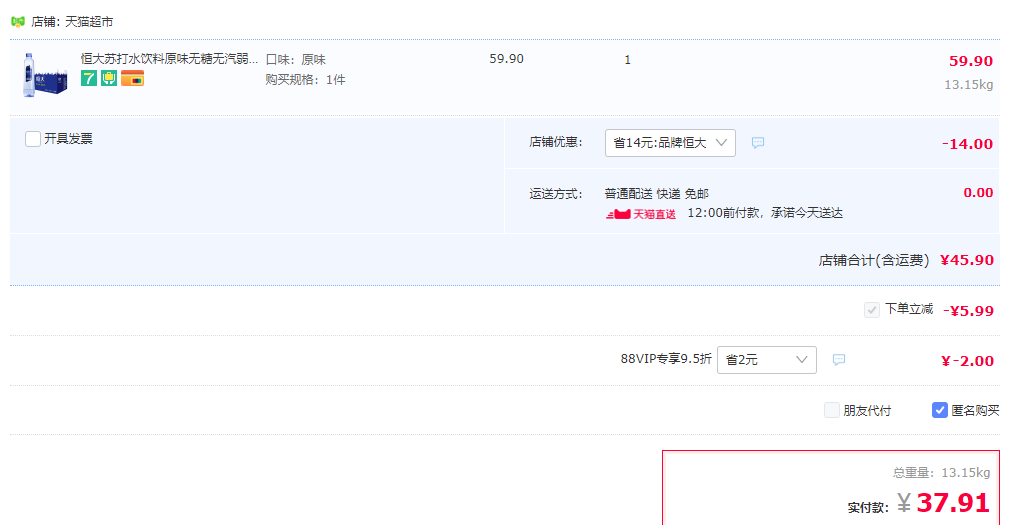Click the shipping fee 0.00
Viewport: 1011px width, 525px height.
coord(978,192)
